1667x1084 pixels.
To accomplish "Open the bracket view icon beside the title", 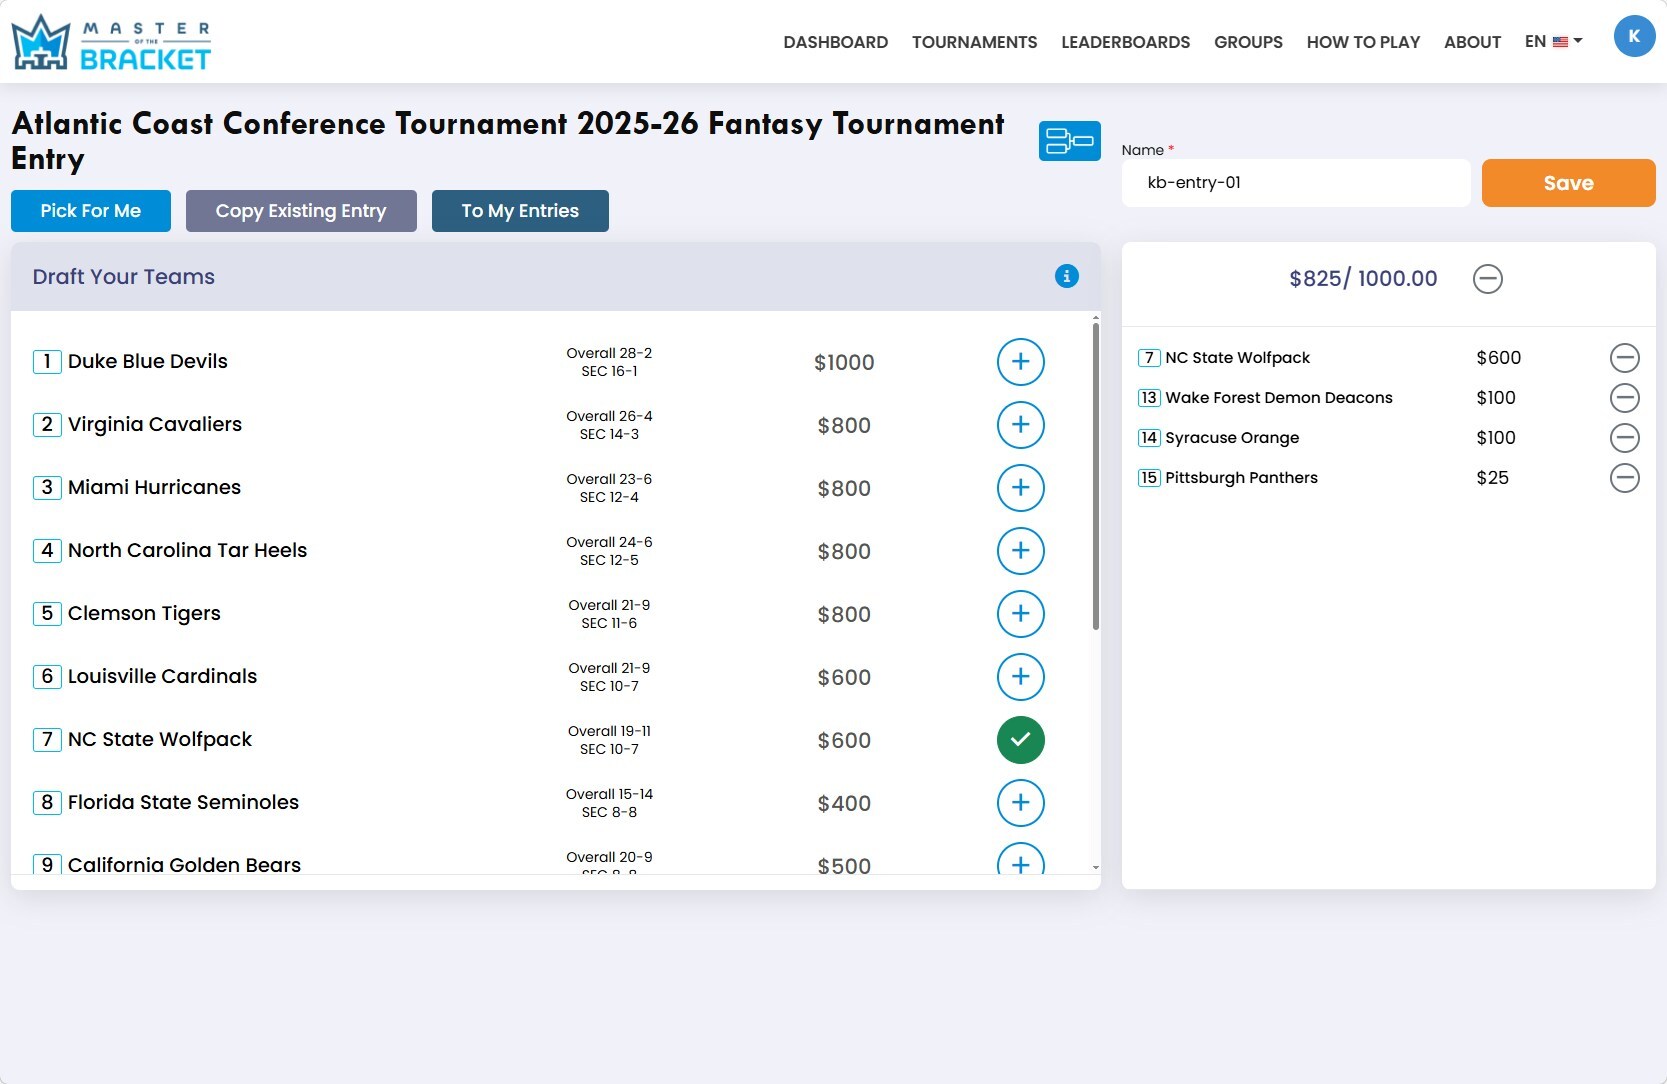I will tap(1069, 141).
